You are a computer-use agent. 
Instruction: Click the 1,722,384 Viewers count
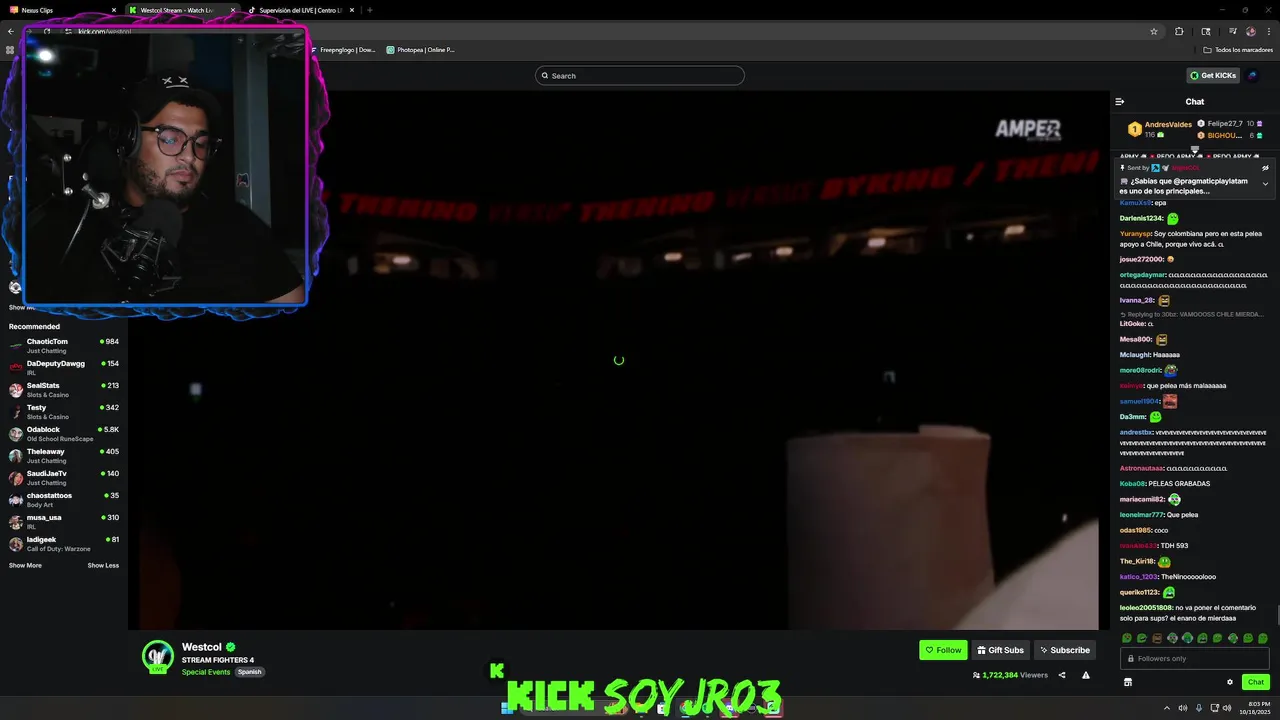pyautogui.click(x=1010, y=675)
